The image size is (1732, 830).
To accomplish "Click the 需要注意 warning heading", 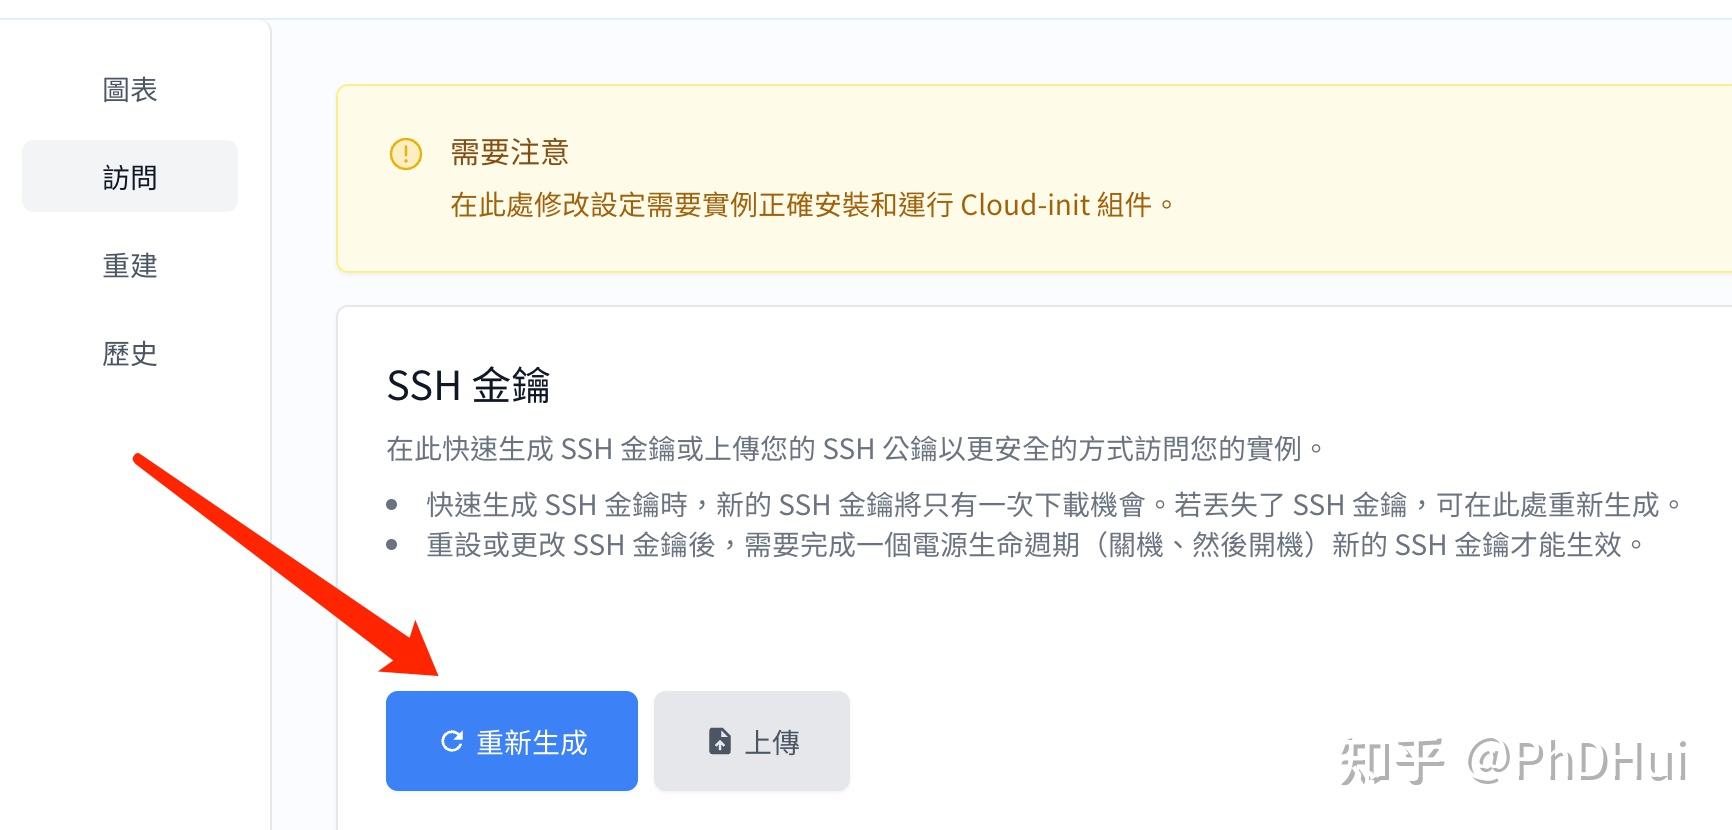I will click(510, 152).
